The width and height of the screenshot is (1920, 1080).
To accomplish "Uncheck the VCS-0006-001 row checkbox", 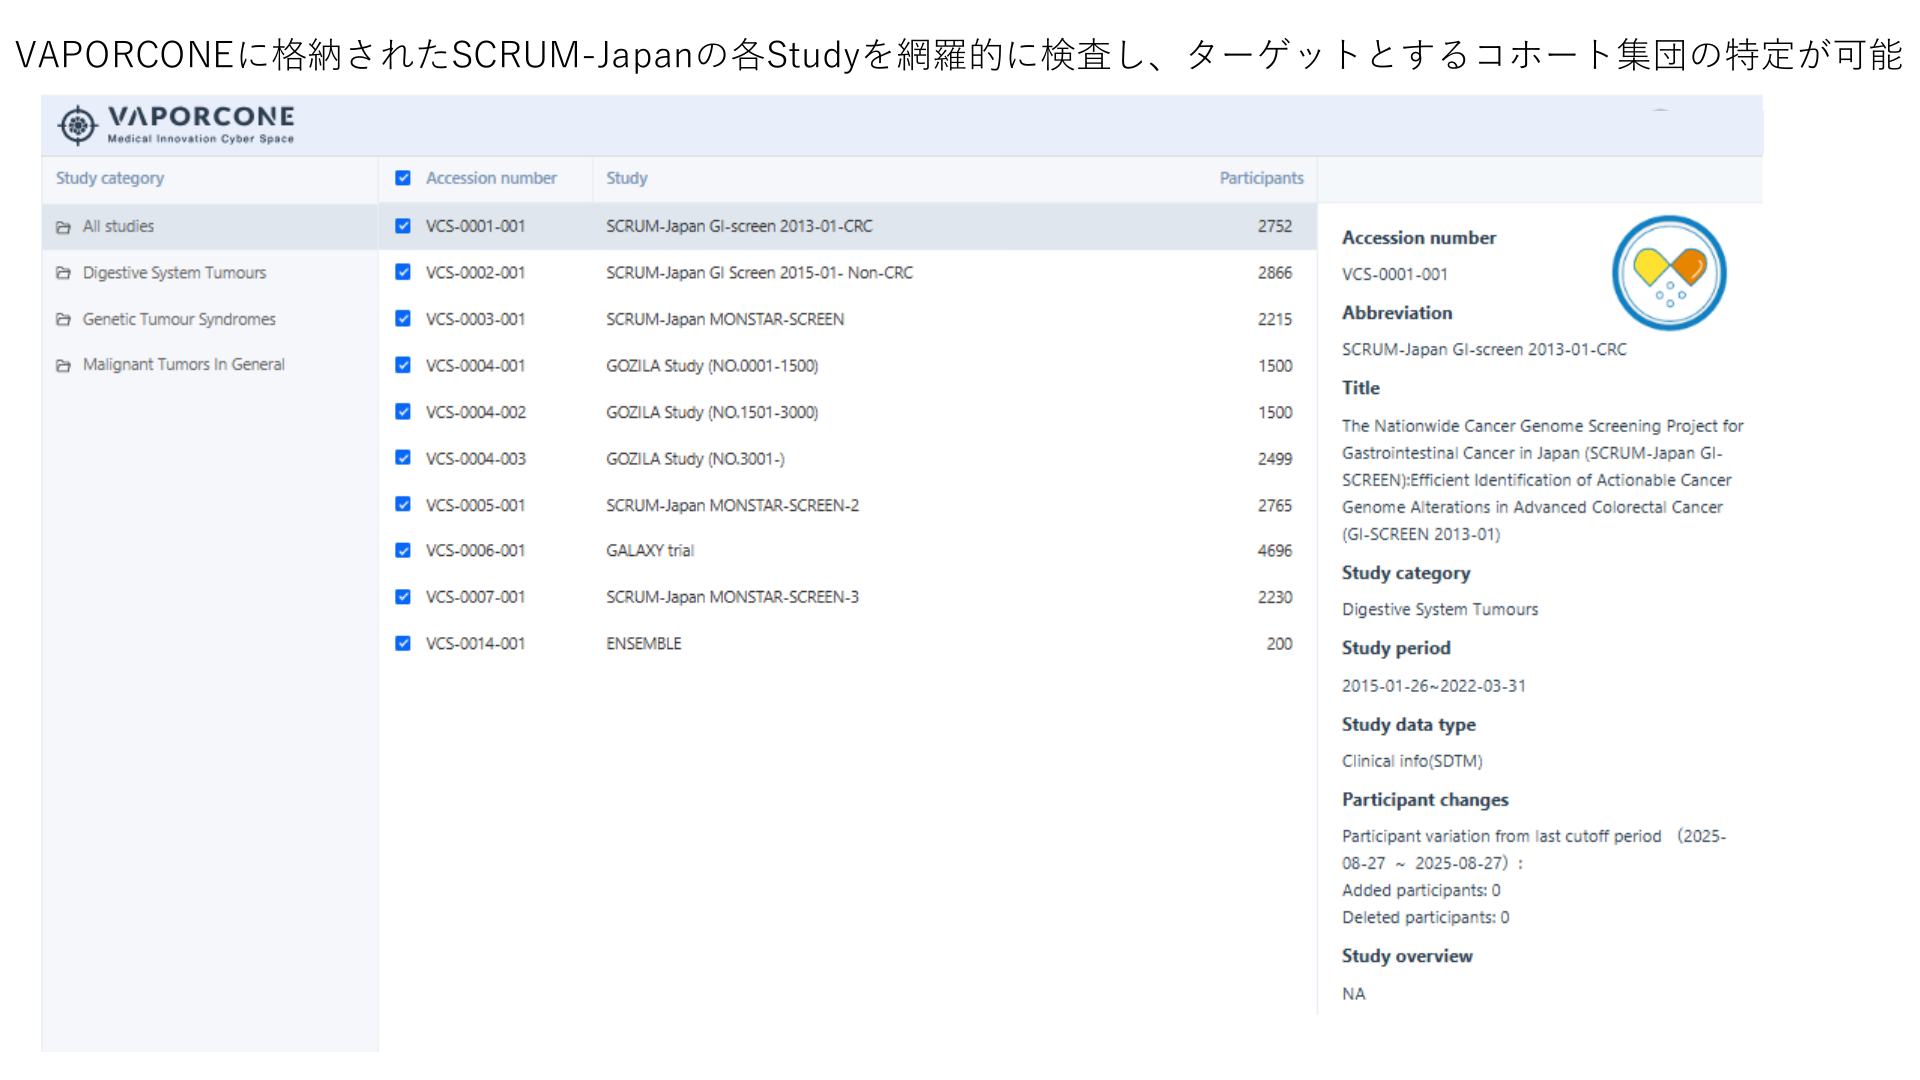I will [x=403, y=550].
